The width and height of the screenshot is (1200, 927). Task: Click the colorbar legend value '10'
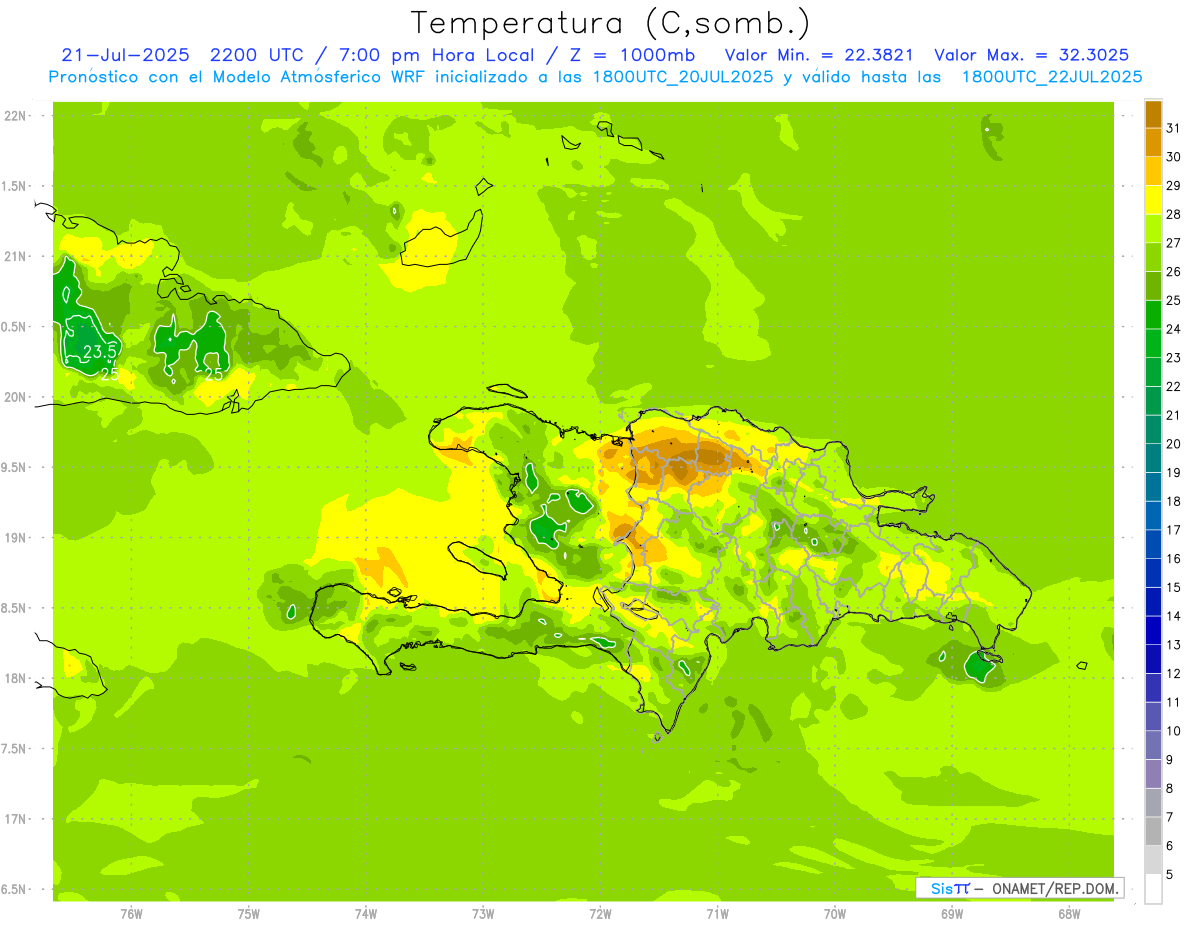point(1173,731)
